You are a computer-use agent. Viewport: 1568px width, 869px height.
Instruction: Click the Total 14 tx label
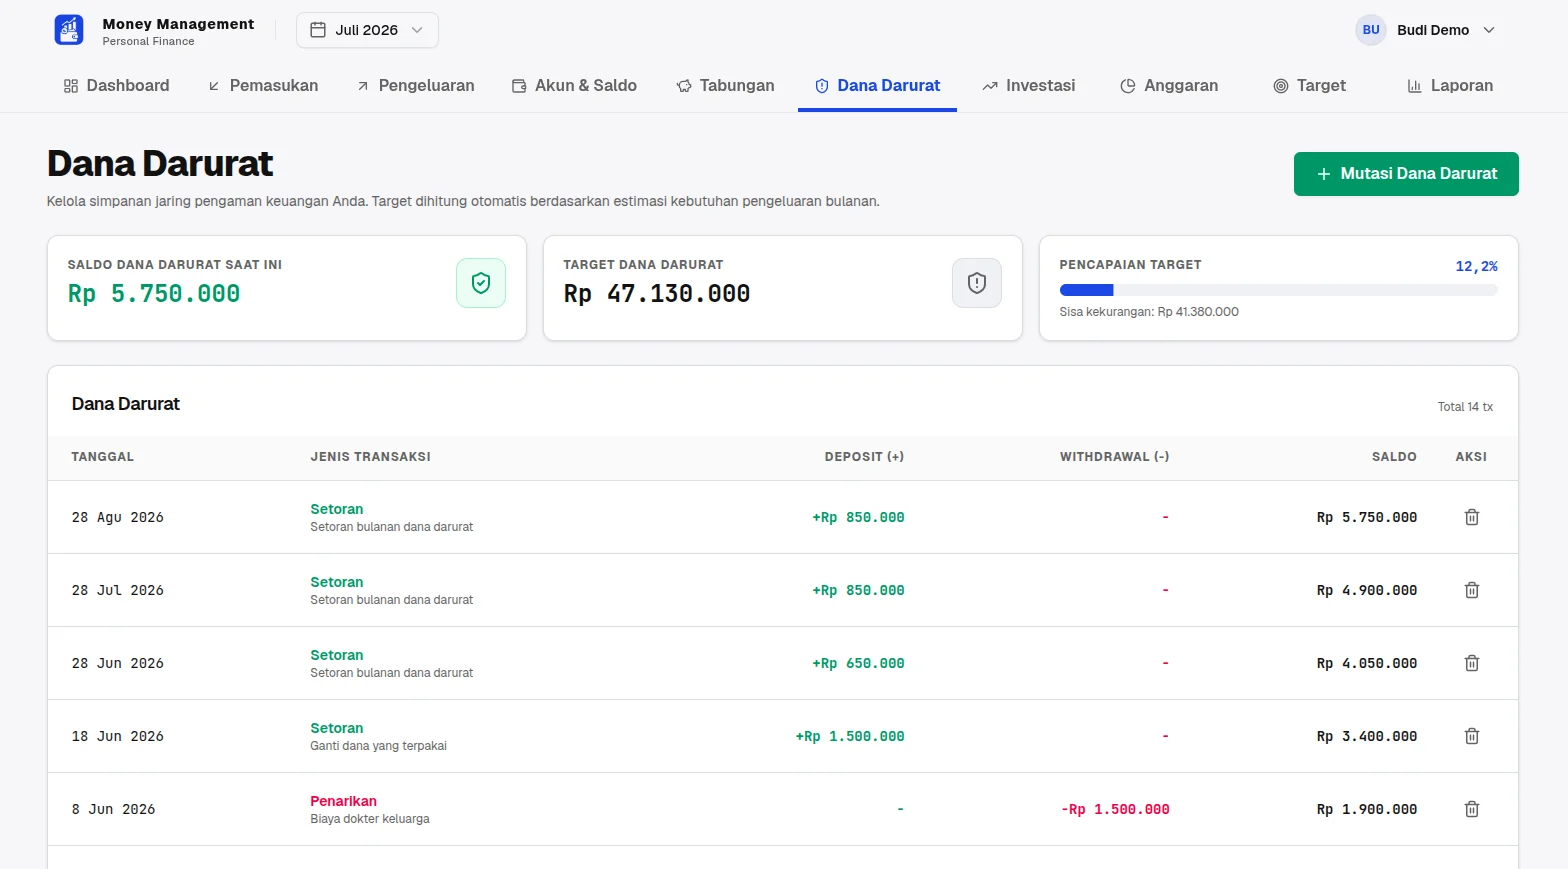[1465, 407]
